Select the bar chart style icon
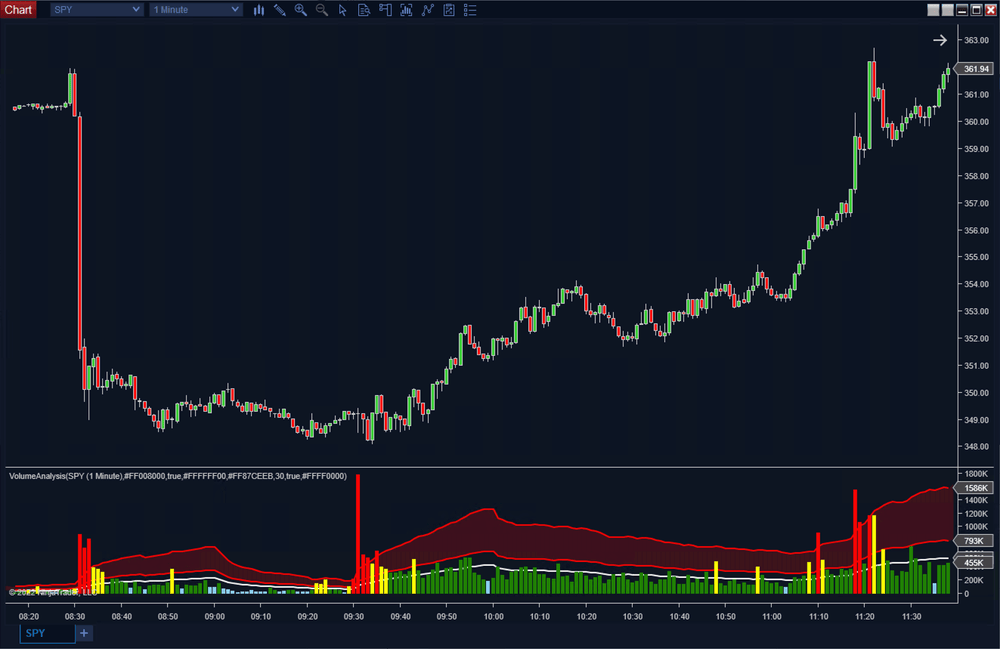This screenshot has height=649, width=1000. tap(259, 10)
